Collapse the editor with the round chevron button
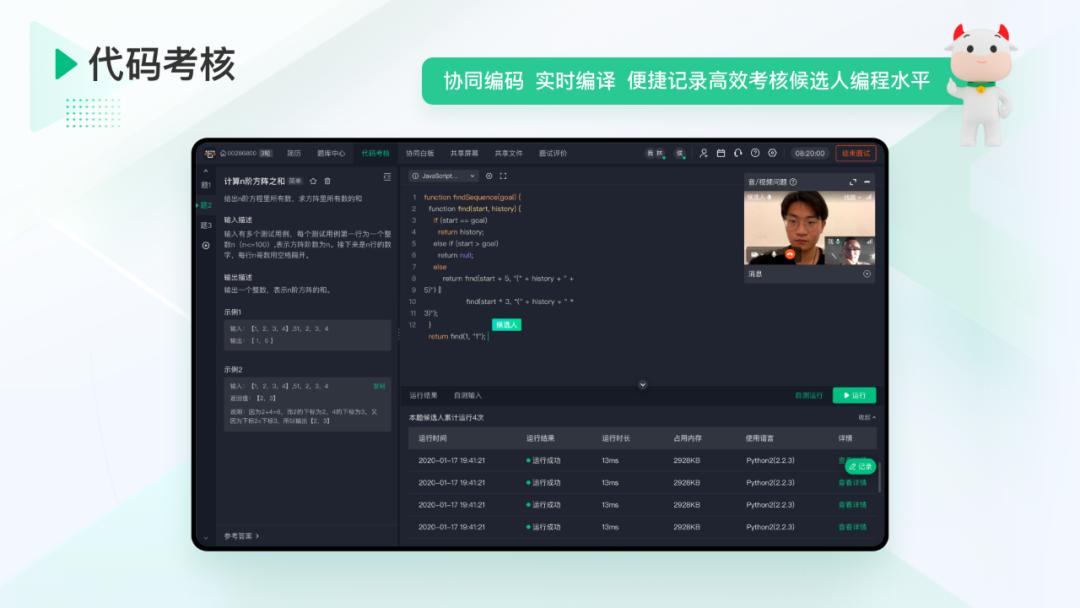 [643, 385]
